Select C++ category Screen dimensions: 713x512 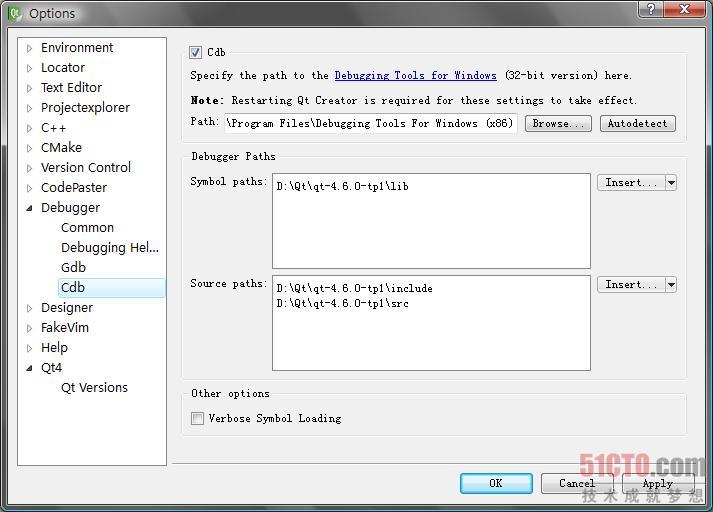54,128
